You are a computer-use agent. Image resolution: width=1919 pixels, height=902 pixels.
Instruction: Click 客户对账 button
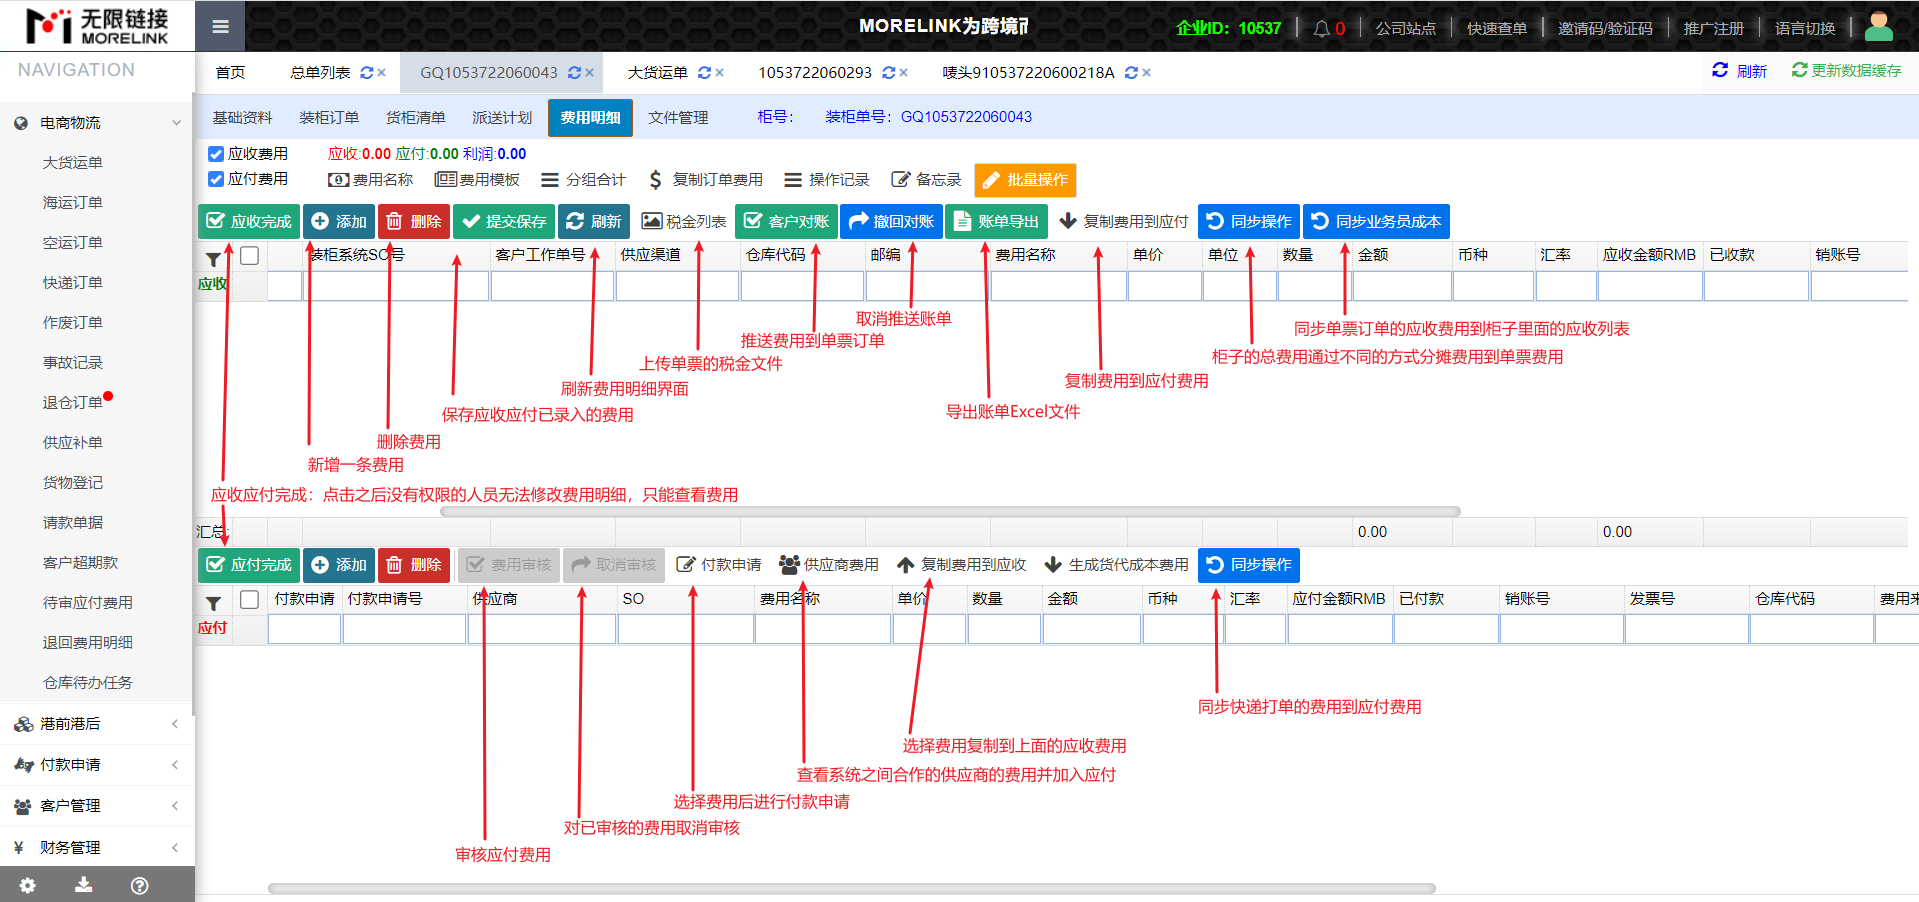[787, 221]
